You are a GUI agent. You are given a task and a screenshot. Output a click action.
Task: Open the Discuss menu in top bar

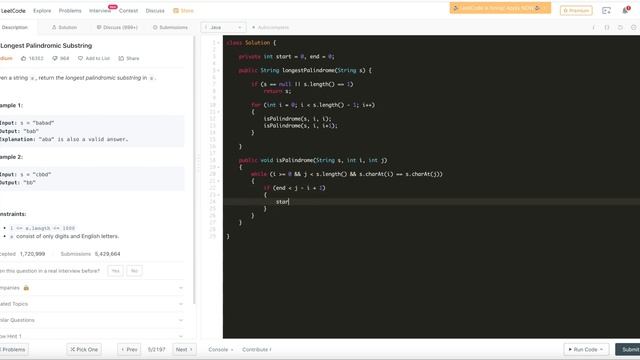point(155,11)
